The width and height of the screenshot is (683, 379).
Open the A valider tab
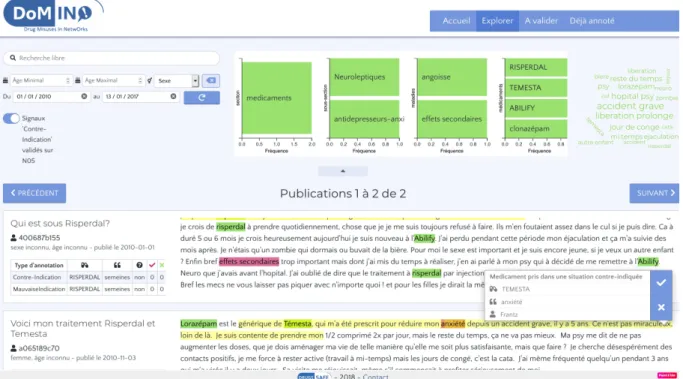[x=541, y=21]
